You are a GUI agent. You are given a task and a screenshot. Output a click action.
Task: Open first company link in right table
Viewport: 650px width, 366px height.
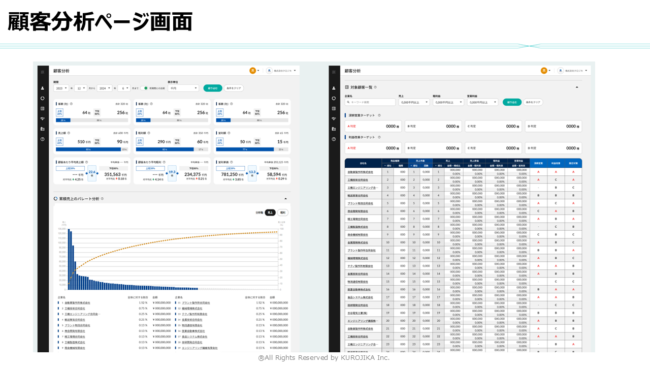(x=360, y=172)
